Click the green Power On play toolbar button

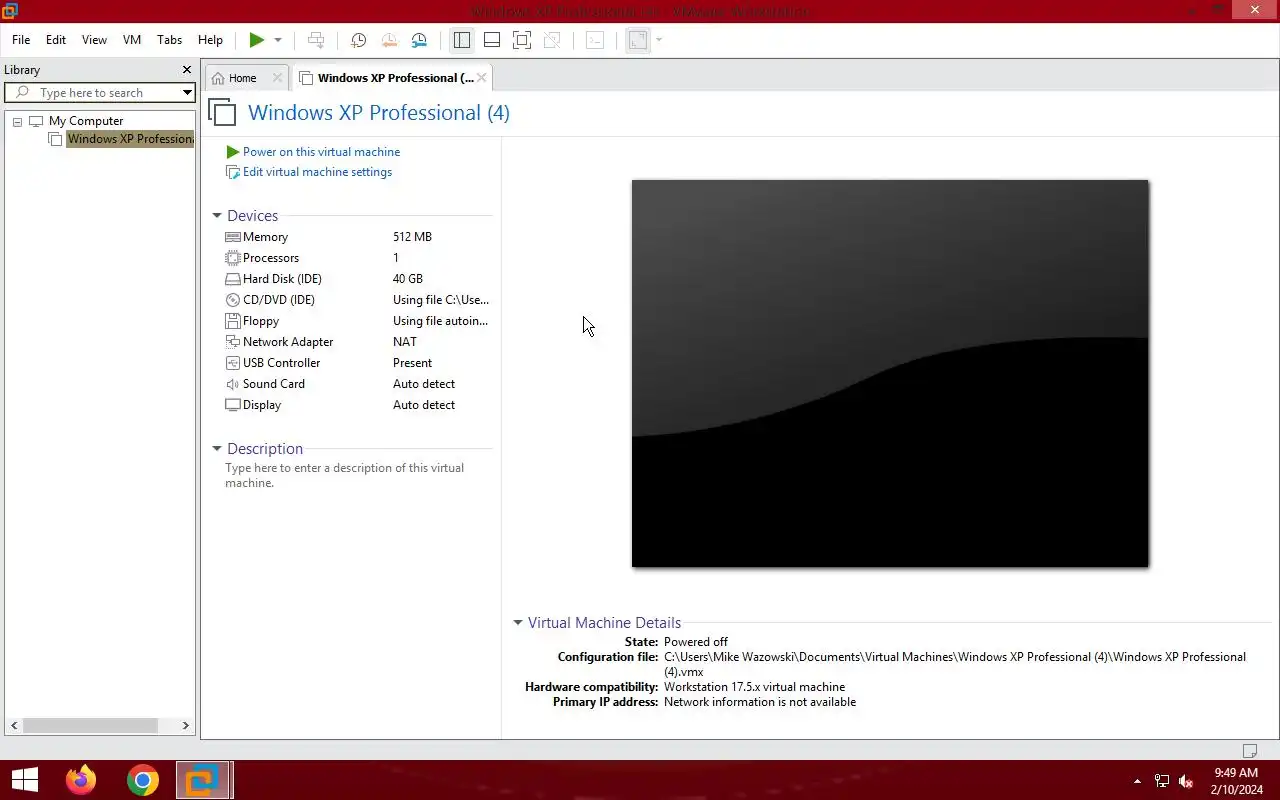click(257, 40)
